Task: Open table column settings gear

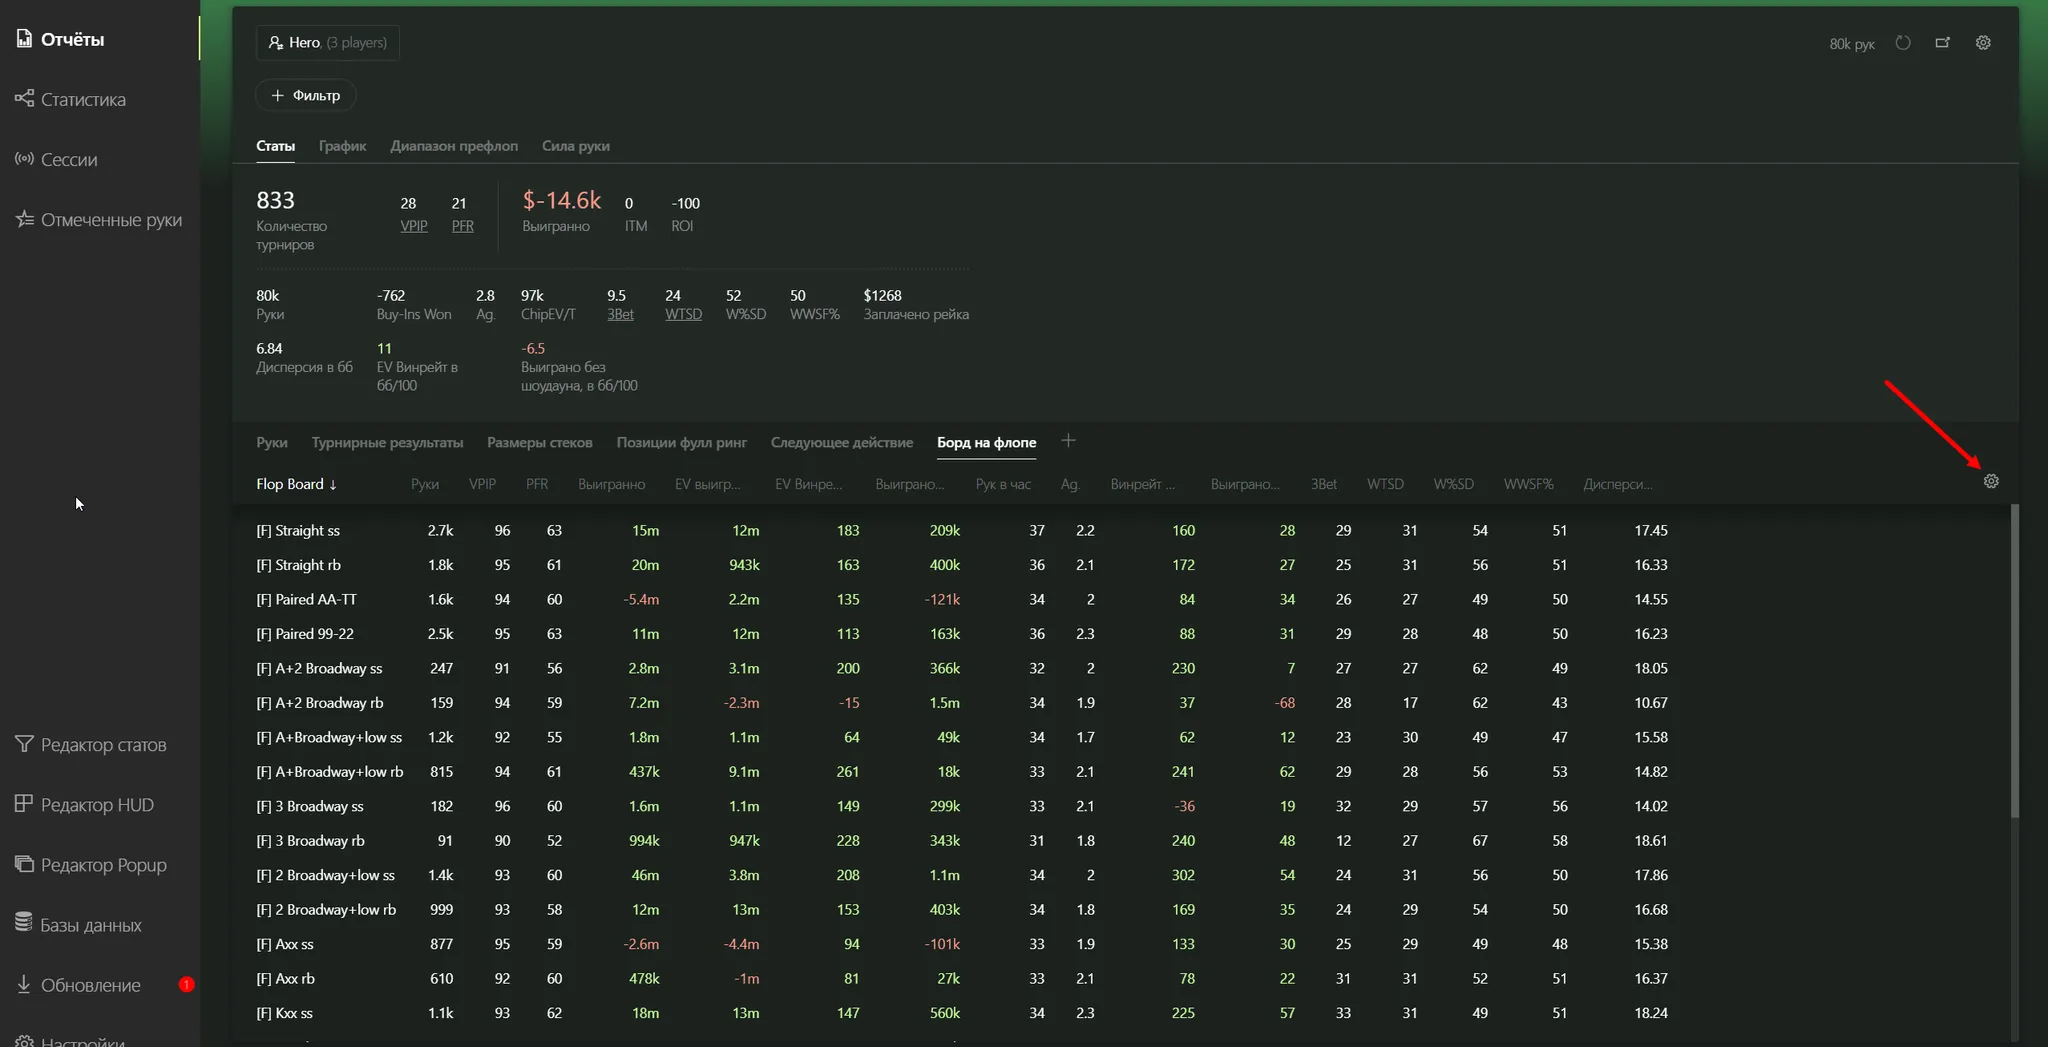Action: click(x=1991, y=482)
